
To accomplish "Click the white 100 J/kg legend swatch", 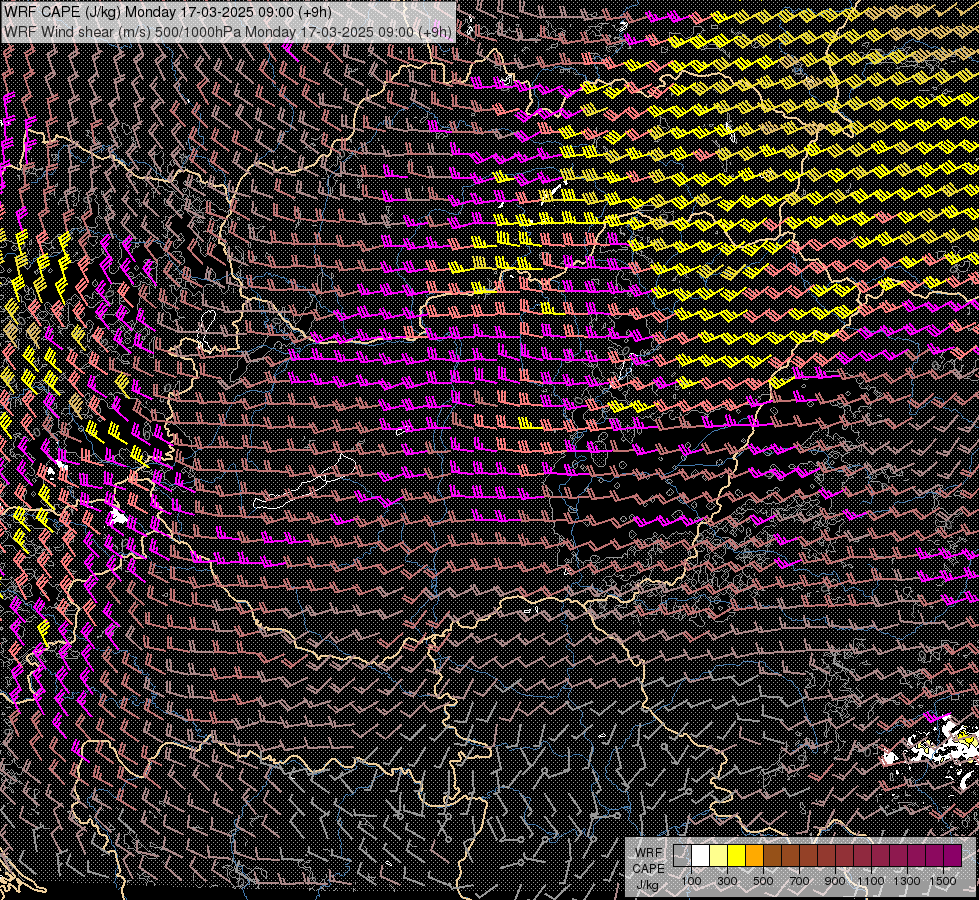I will pyautogui.click(x=701, y=855).
